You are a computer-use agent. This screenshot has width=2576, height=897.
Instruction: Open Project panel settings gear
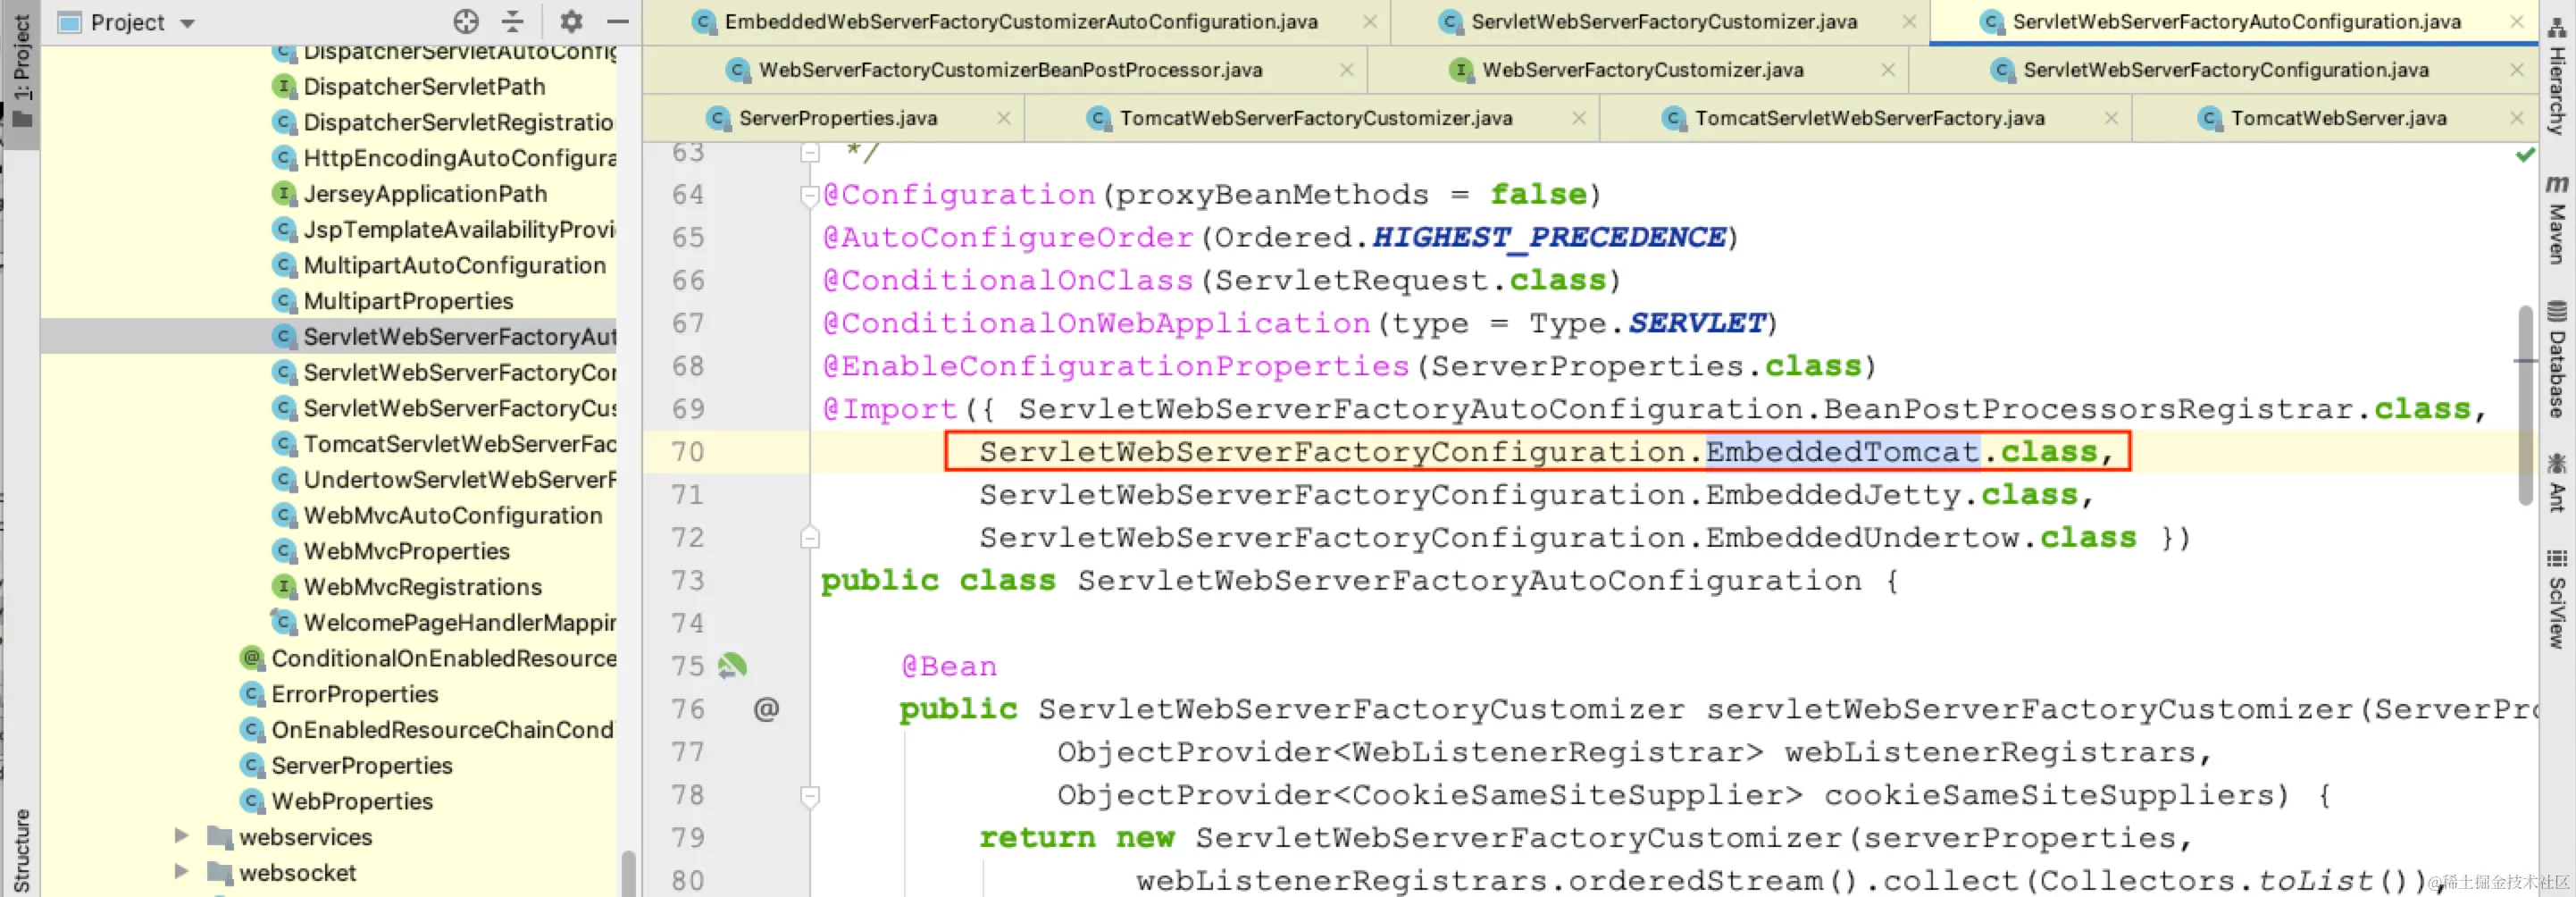[x=571, y=21]
